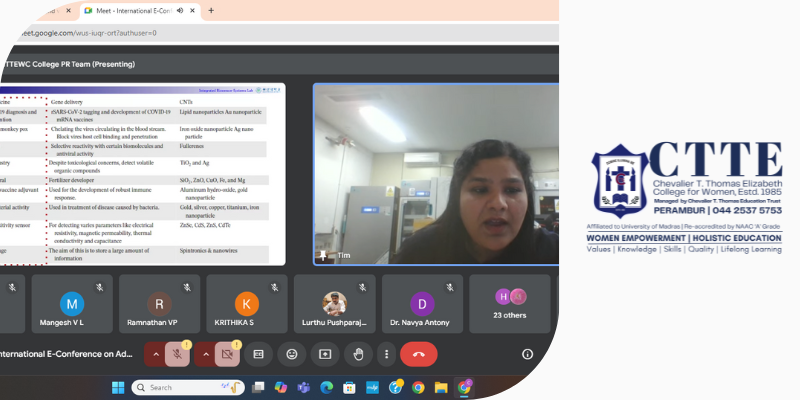Image resolution: width=800 pixels, height=400 pixels.
Task: Click muted mic icon on Lurthu Pushparaj tile
Action: click(x=362, y=288)
